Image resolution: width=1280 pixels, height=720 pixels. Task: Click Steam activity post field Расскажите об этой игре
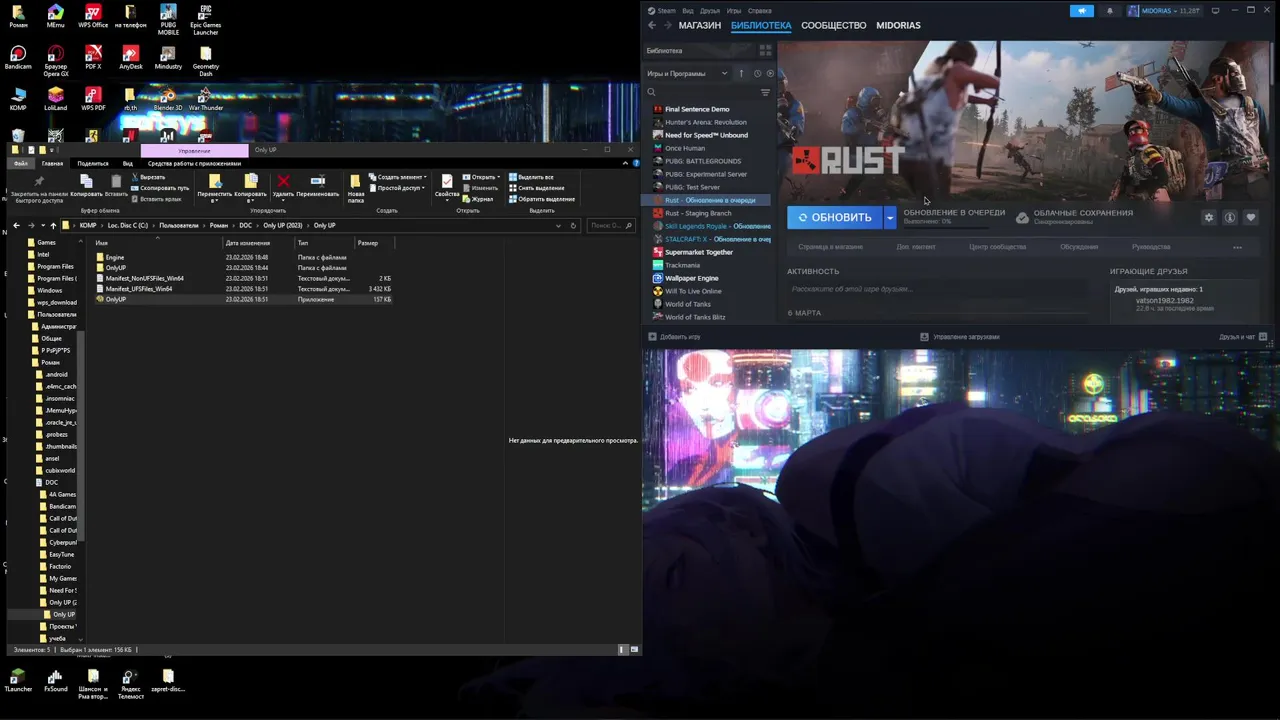pyautogui.click(x=937, y=289)
